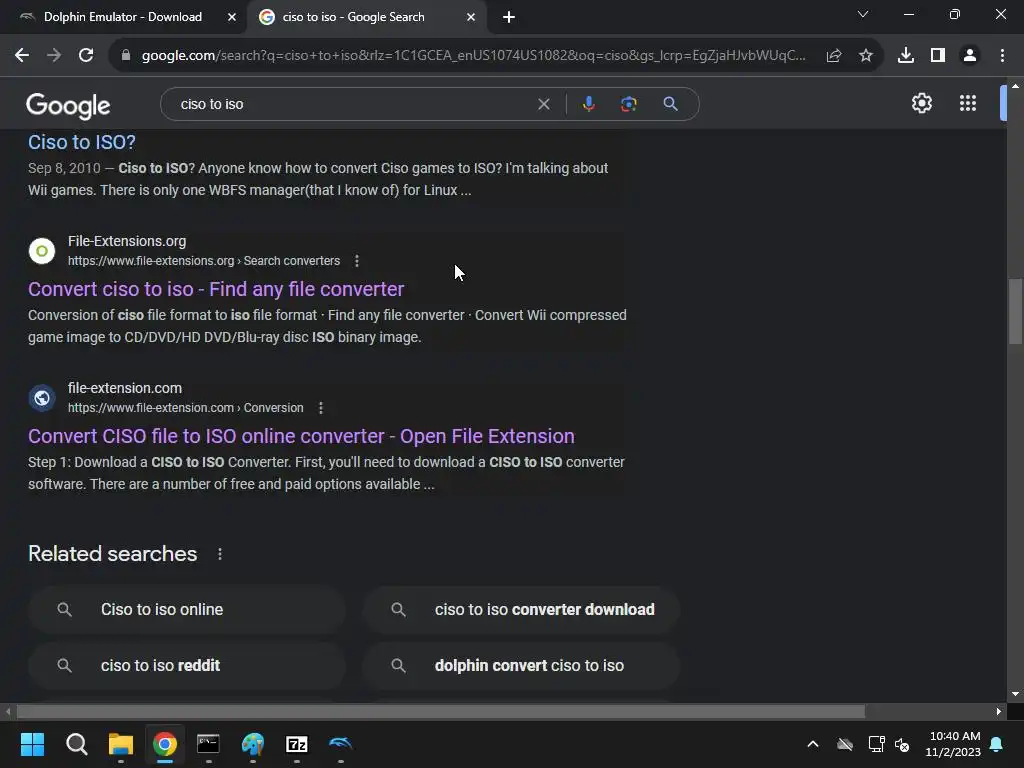Close the Dolphin Emulator tab
This screenshot has height=768, width=1024.
pos(232,17)
